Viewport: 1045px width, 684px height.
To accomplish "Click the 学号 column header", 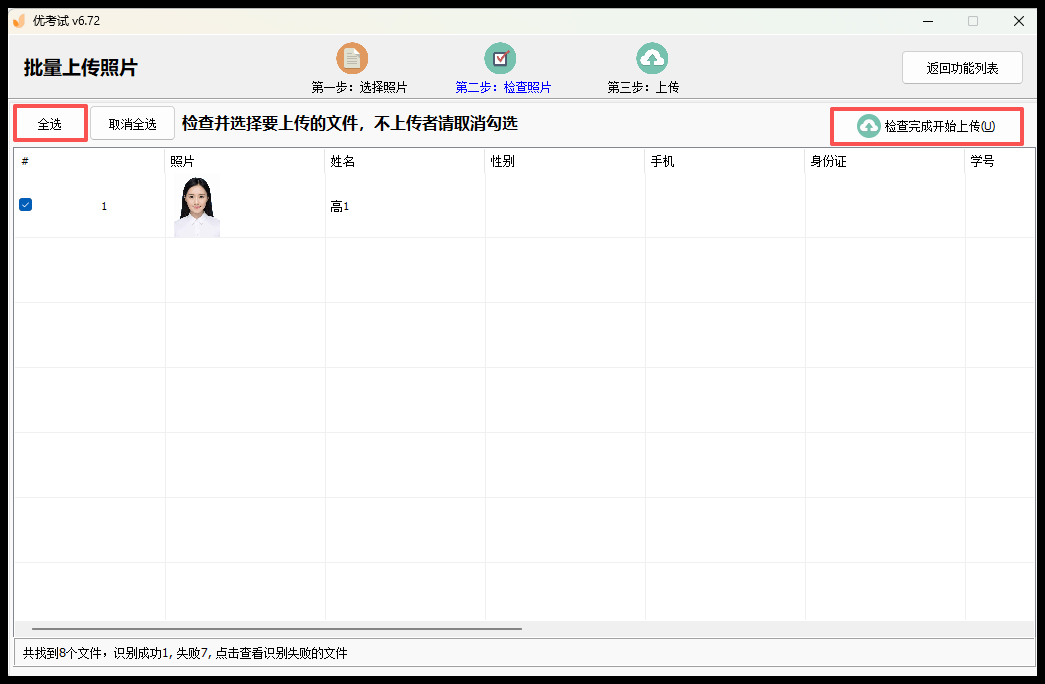I will tap(999, 161).
